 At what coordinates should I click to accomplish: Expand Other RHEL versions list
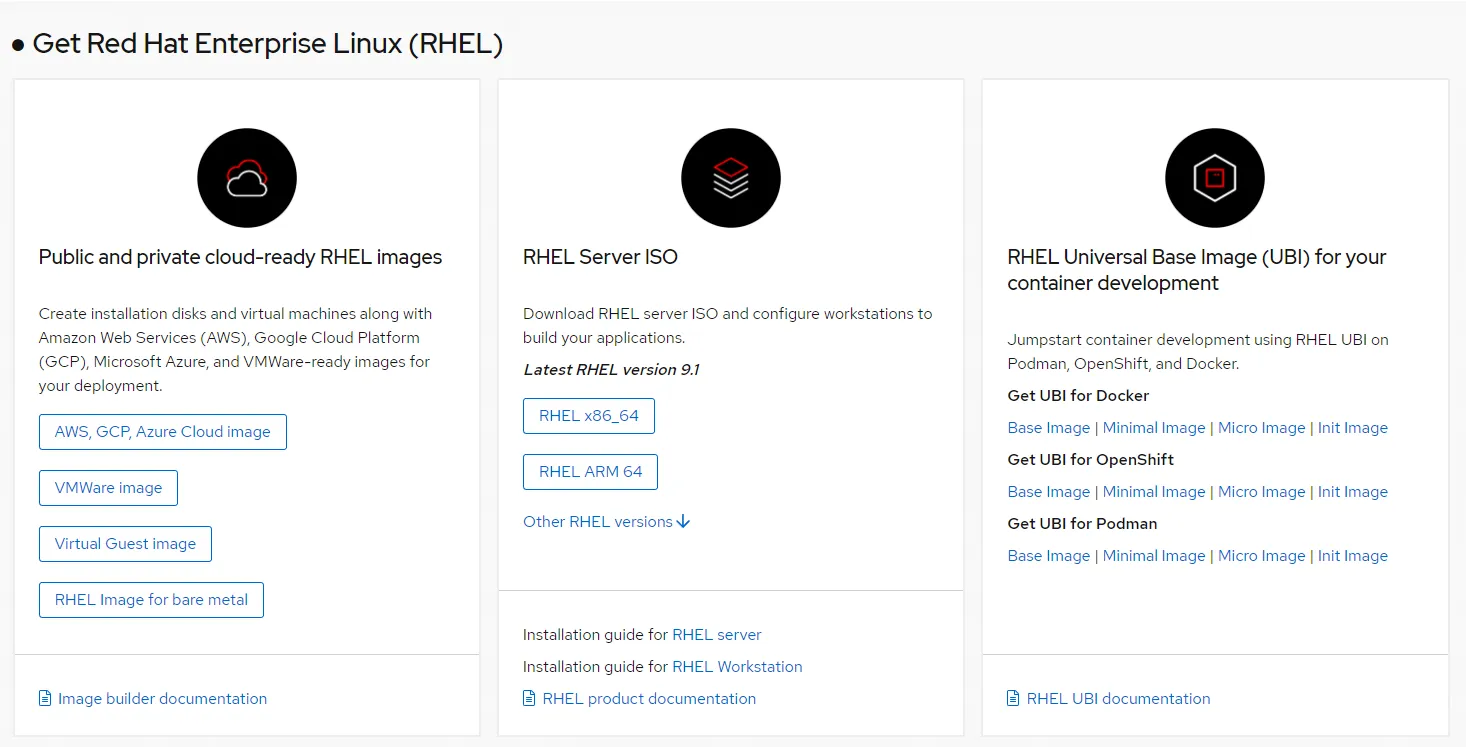coord(598,521)
